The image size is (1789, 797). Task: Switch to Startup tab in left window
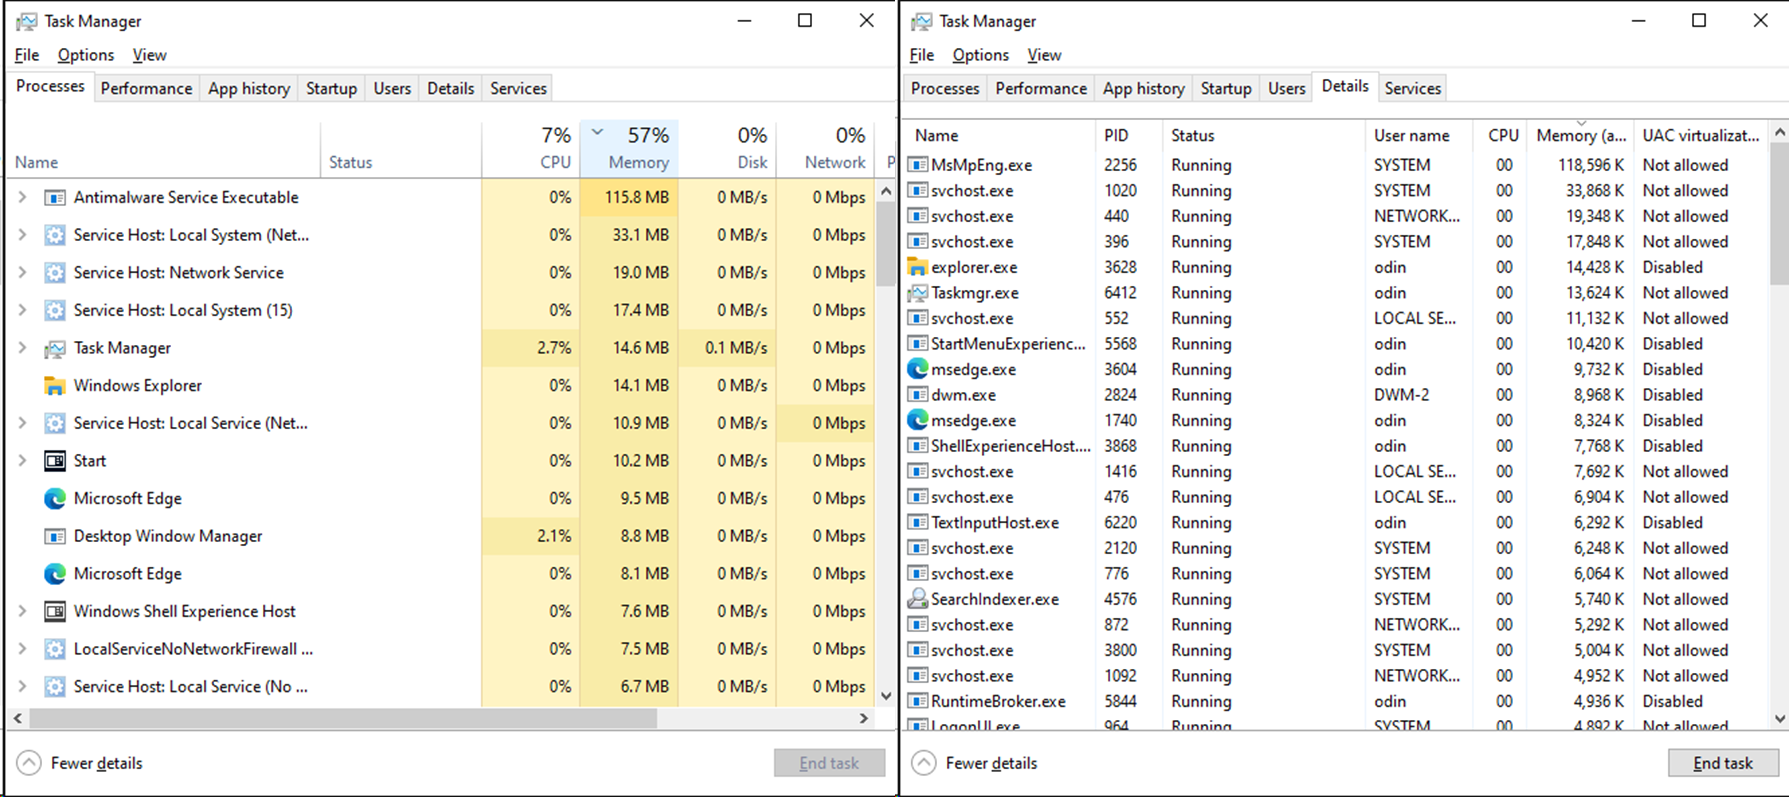click(331, 88)
